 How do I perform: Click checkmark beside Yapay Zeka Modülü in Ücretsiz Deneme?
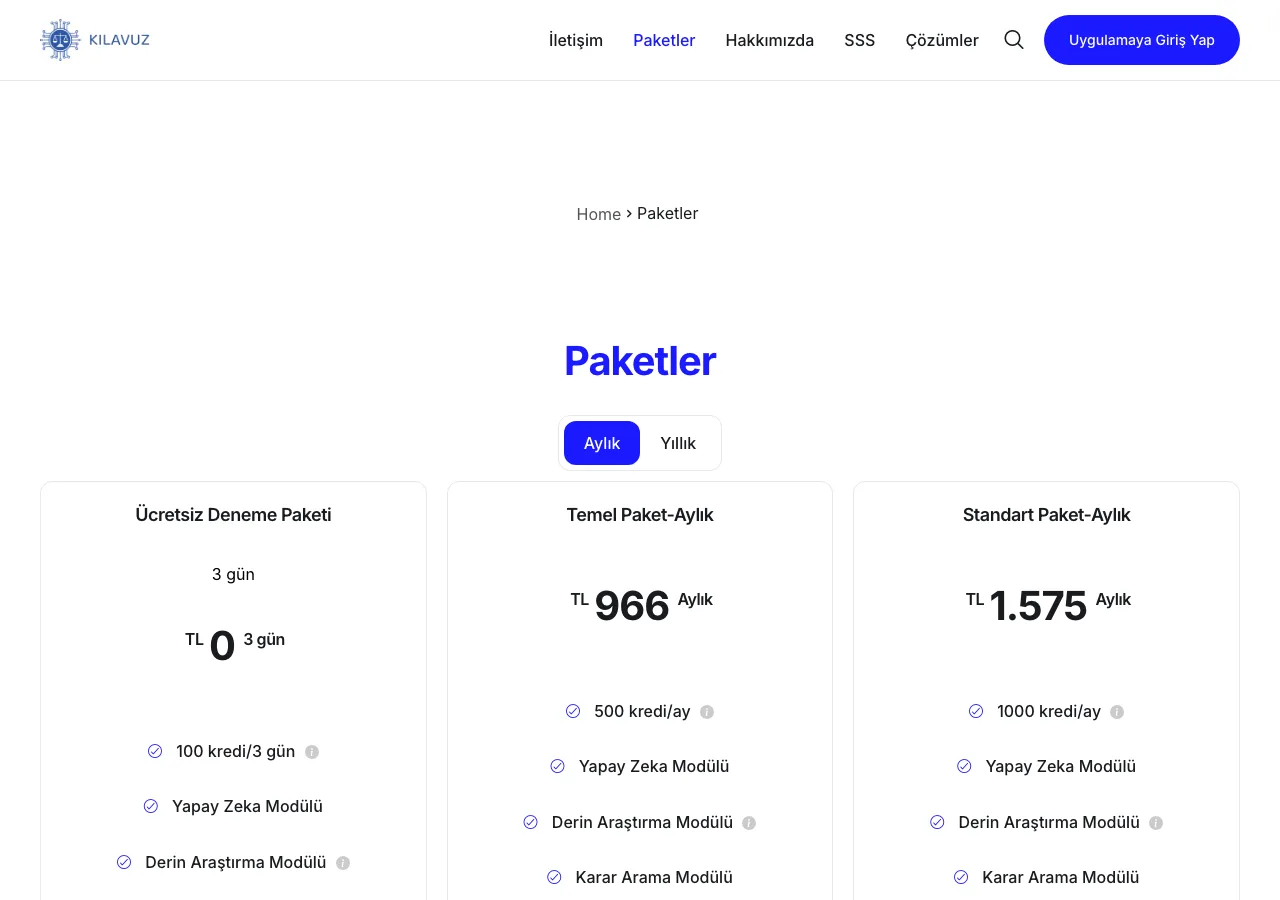(151, 806)
